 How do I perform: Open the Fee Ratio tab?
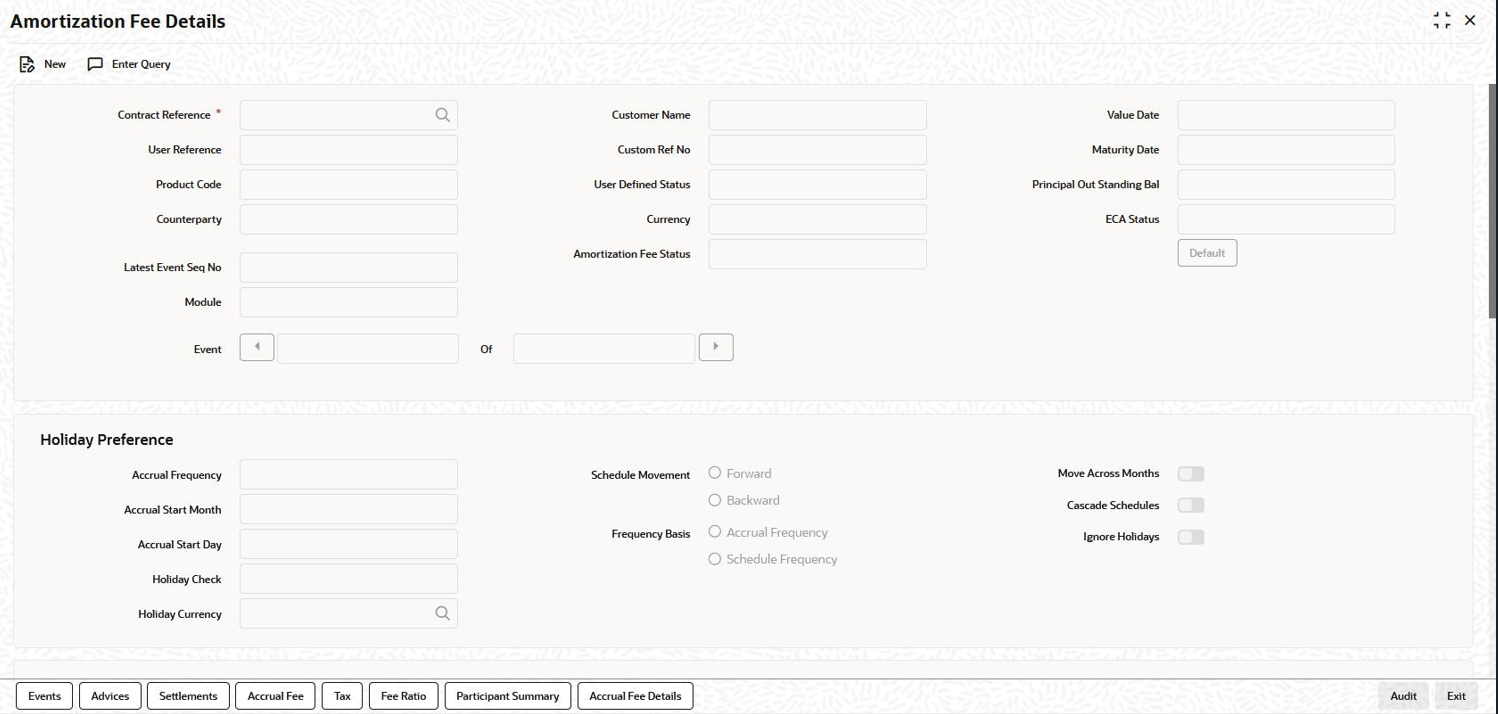404,696
